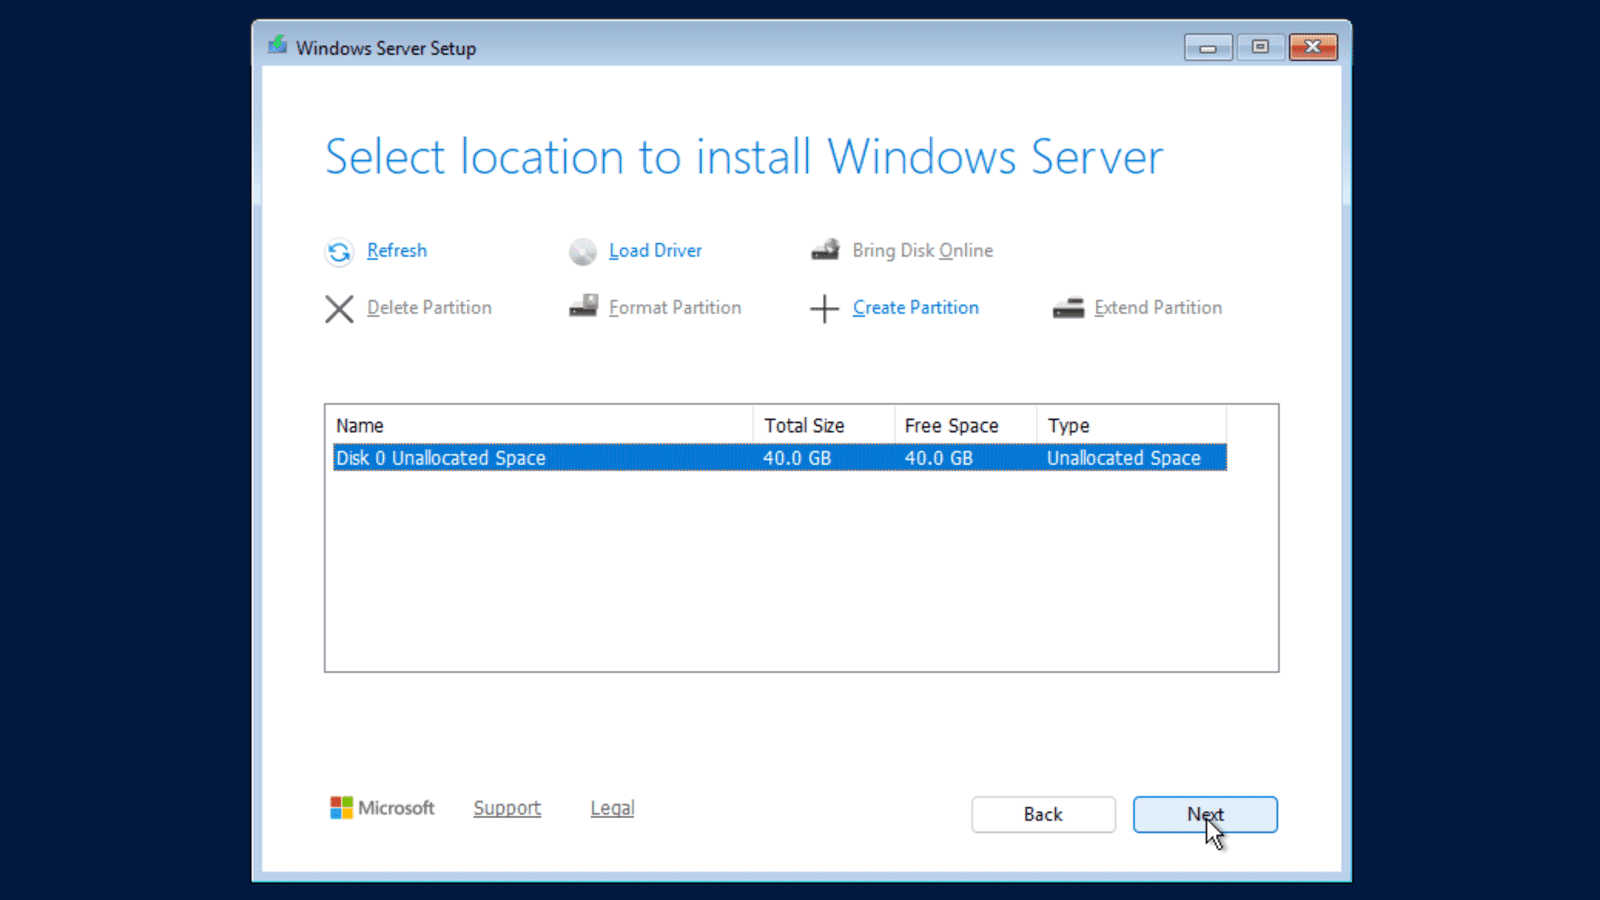Click the Refresh circular arrows icon
This screenshot has height=900, width=1600.
tap(339, 252)
